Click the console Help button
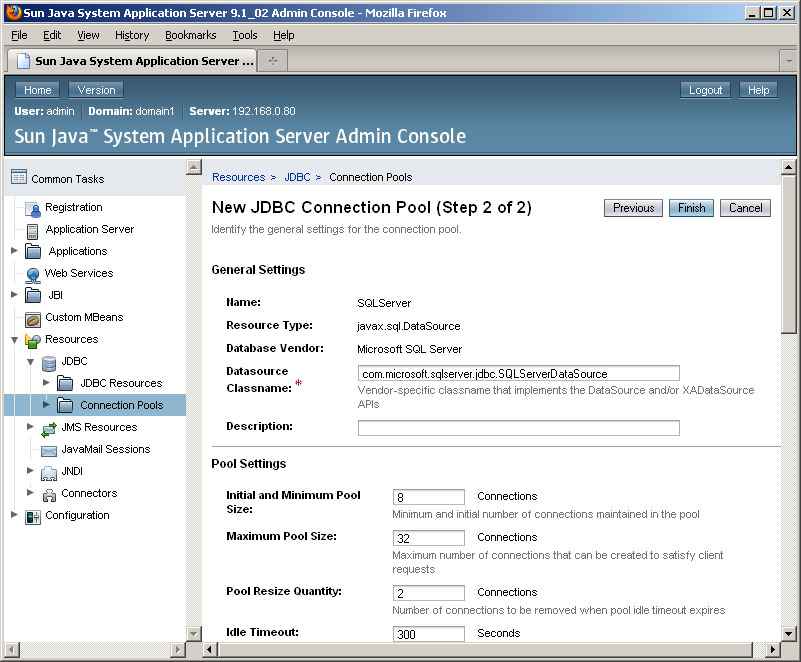Screen dimensions: 801x662 click(758, 90)
